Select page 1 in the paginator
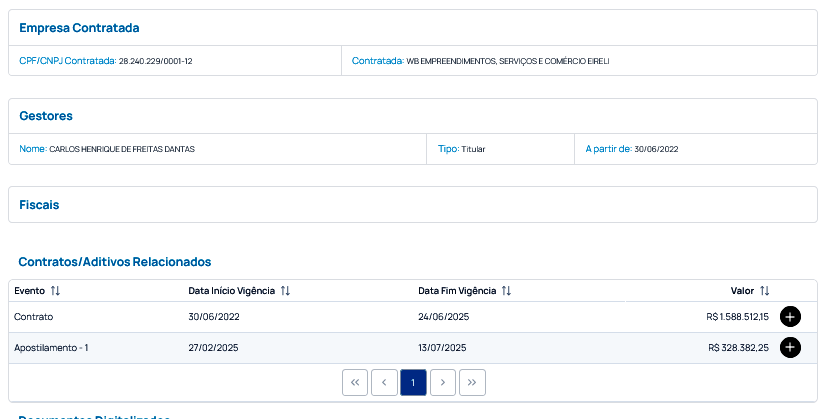The height and width of the screenshot is (419, 826). (413, 382)
